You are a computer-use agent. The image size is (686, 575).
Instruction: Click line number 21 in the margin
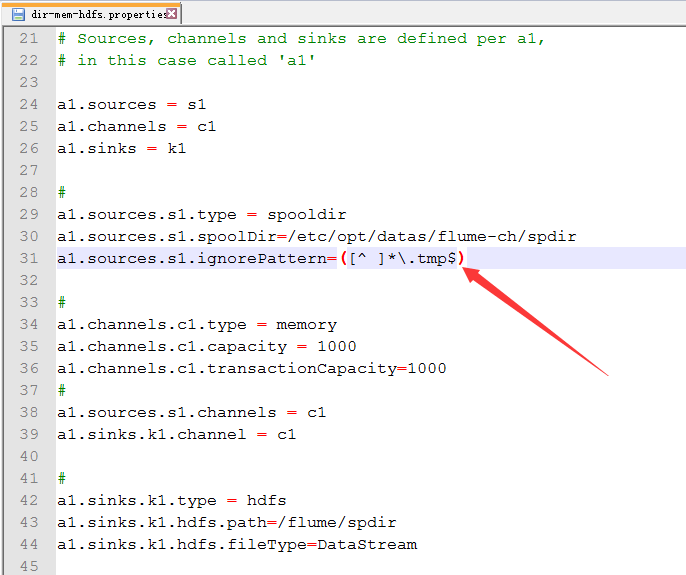29,39
